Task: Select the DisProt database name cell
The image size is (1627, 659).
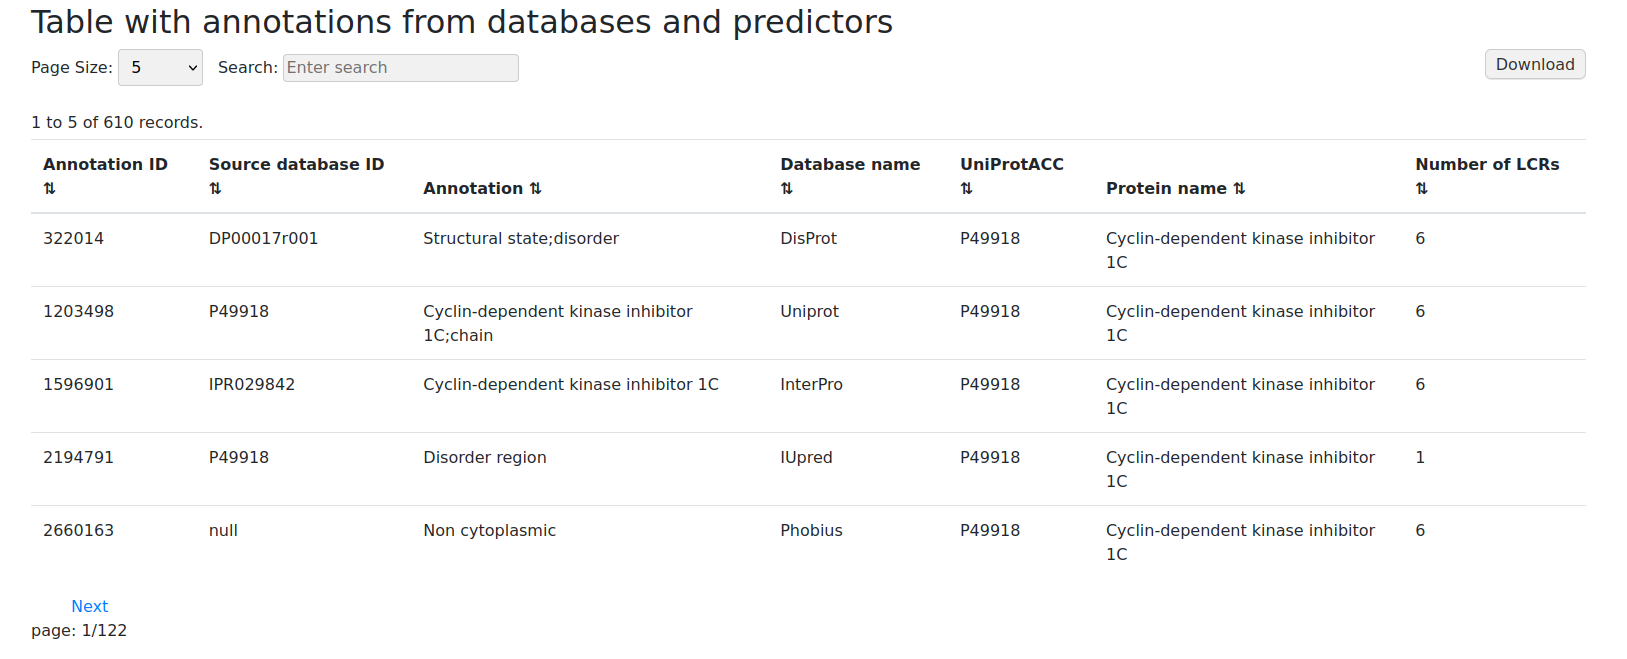Action: 808,239
